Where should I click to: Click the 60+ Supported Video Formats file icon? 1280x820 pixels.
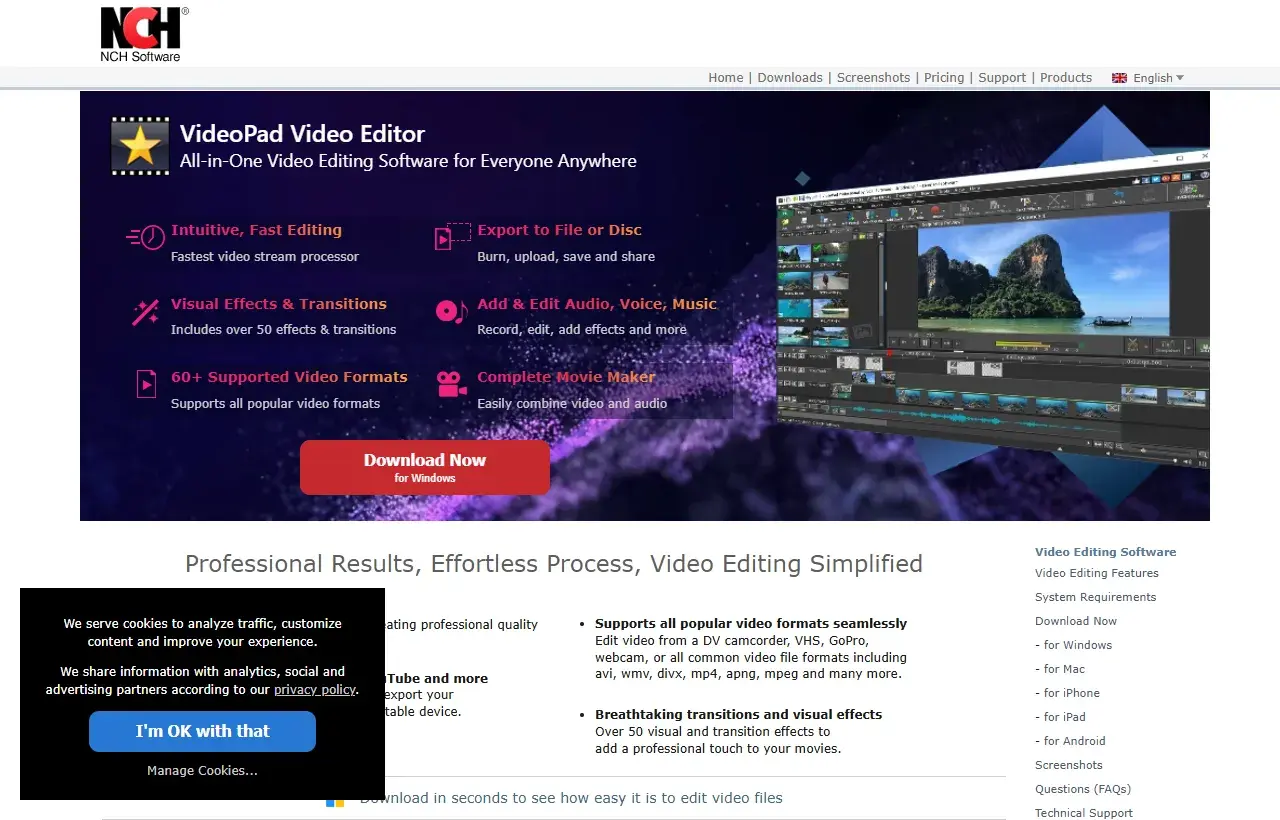(146, 384)
